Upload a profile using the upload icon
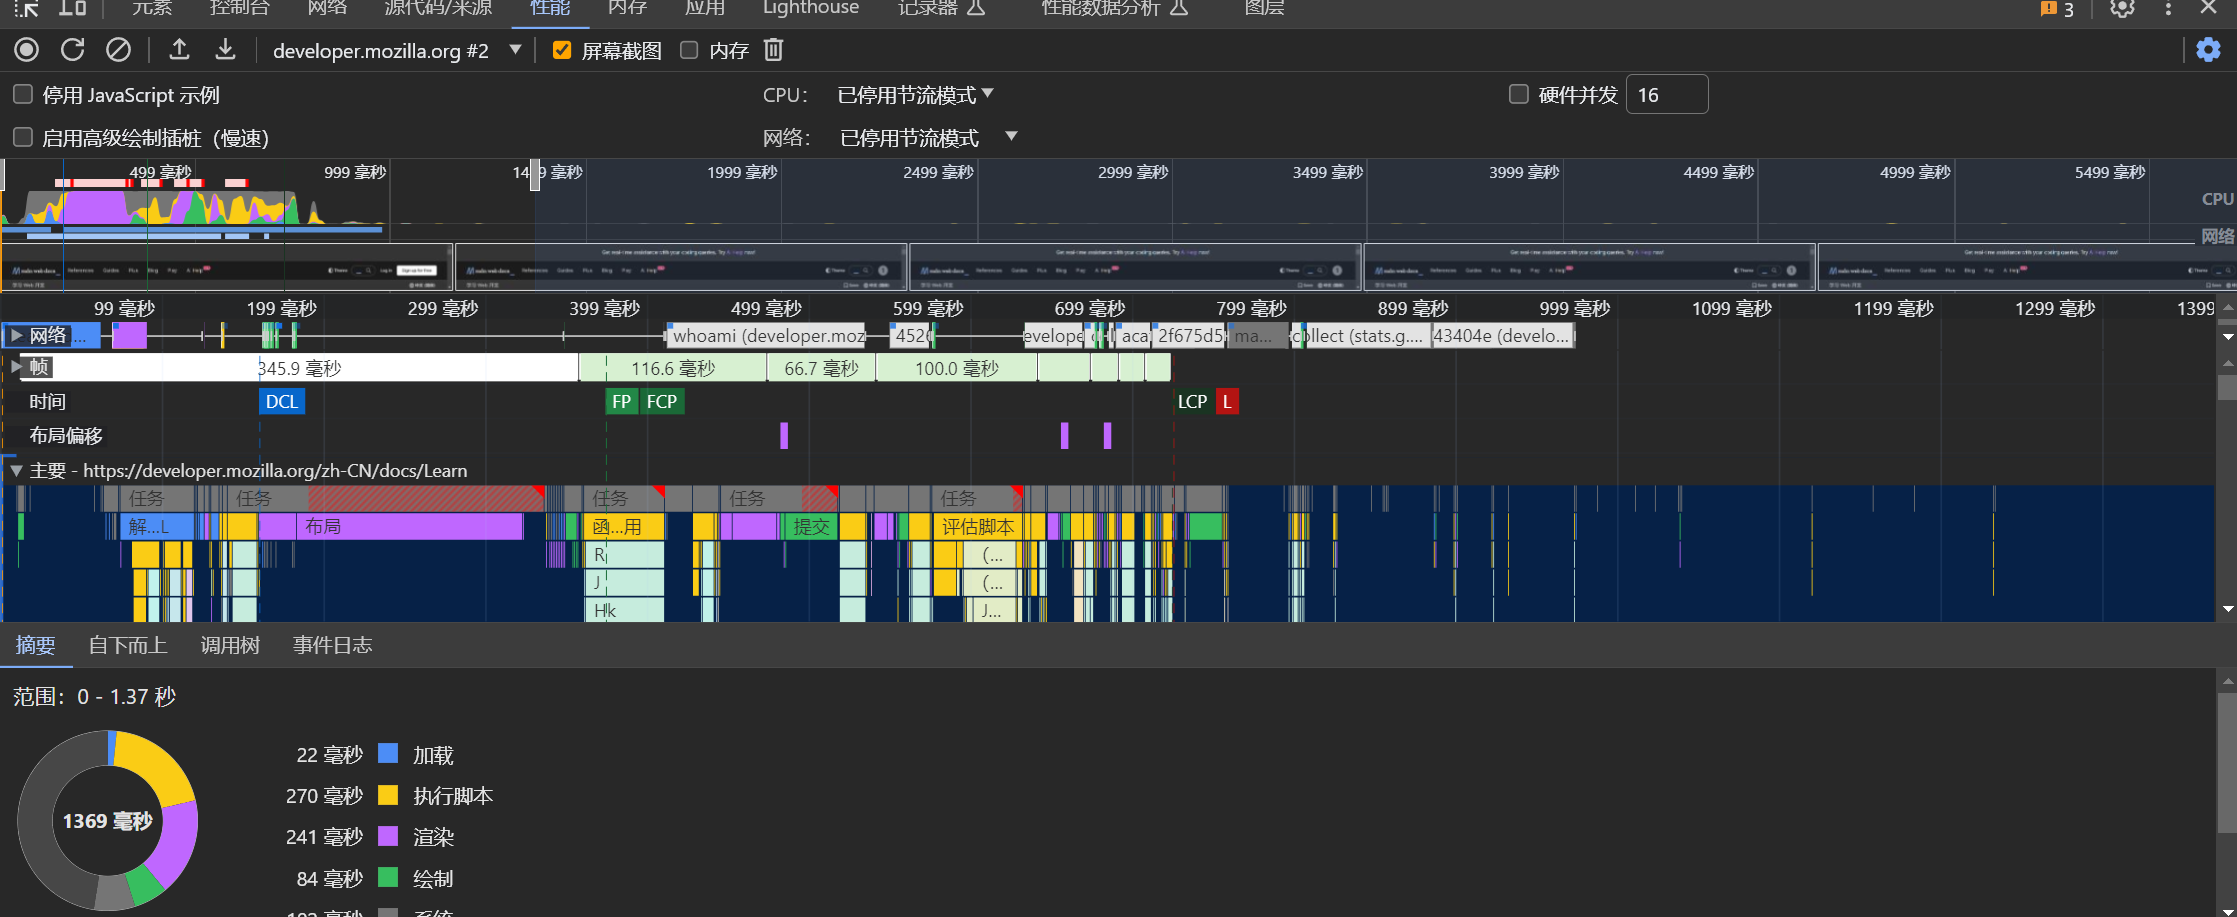This screenshot has height=917, width=2237. pyautogui.click(x=179, y=49)
